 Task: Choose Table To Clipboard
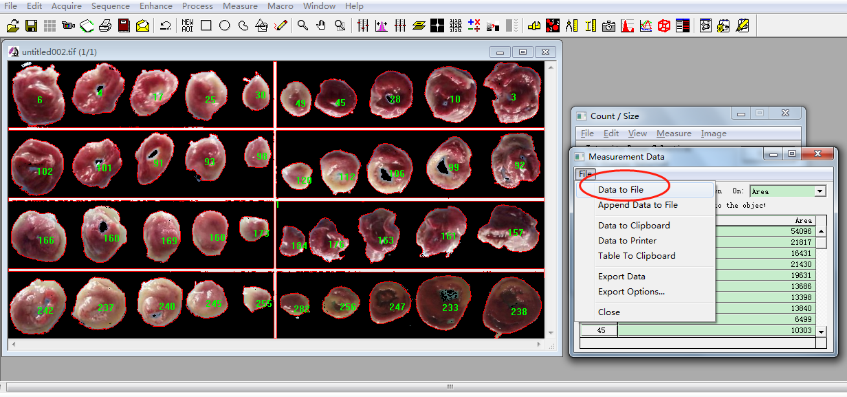coord(645,255)
